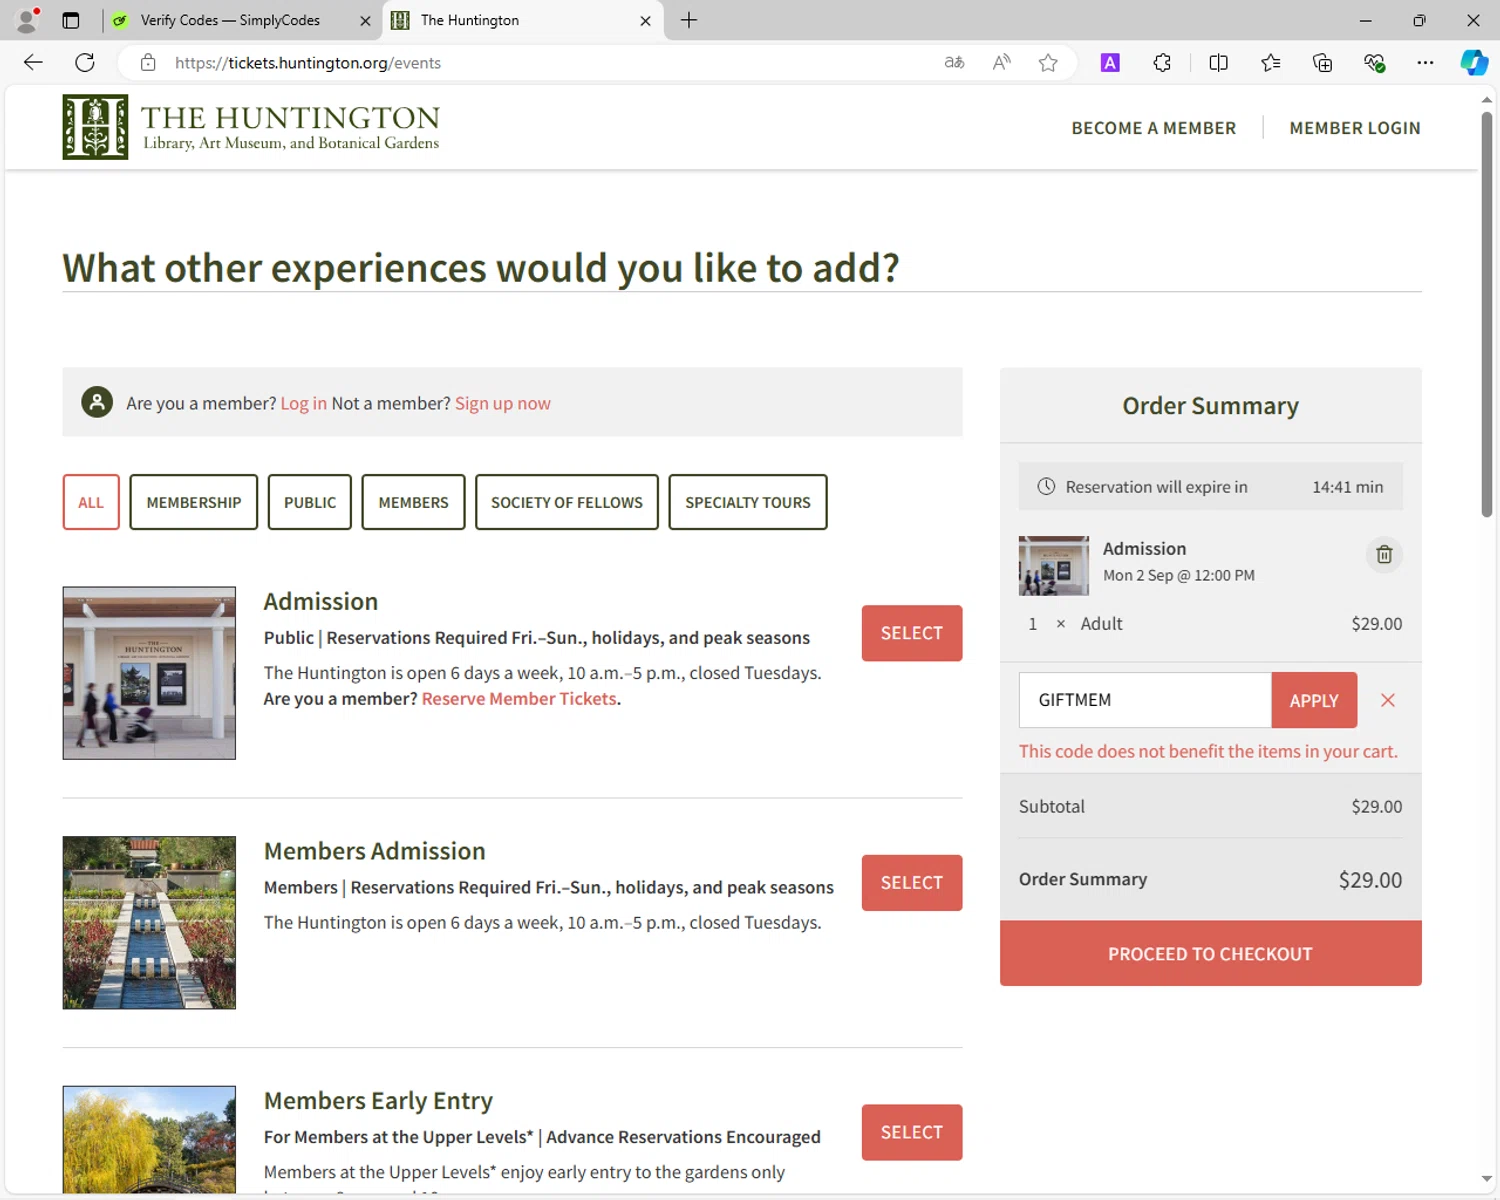
Task: Click the Admission event title
Action: (x=321, y=601)
